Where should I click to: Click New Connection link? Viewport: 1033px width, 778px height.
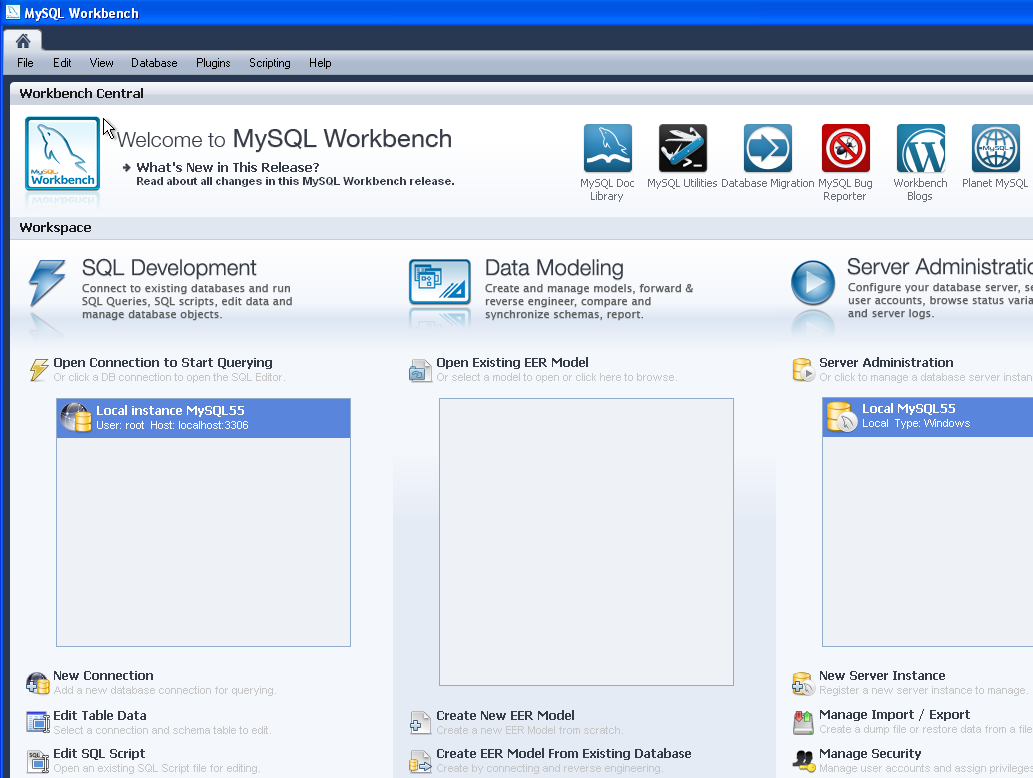[x=103, y=676]
